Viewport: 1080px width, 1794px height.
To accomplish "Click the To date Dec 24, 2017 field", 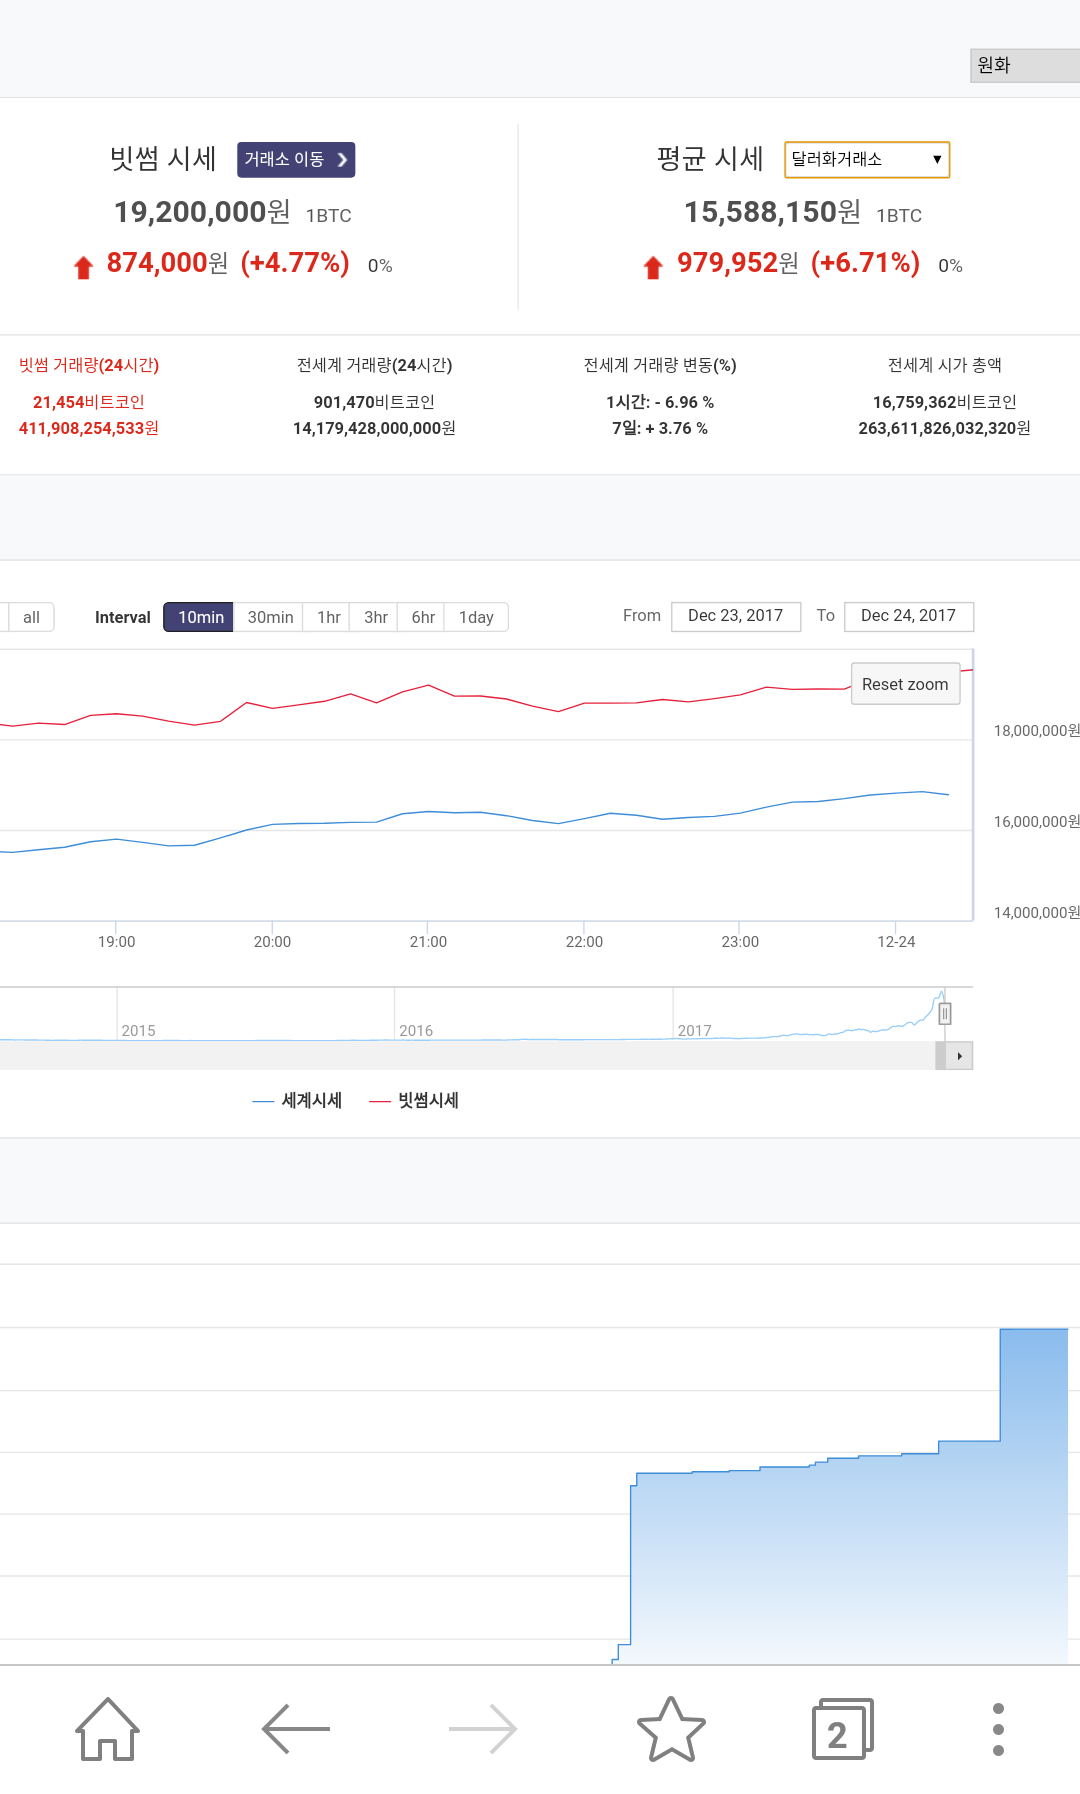I will [x=908, y=616].
